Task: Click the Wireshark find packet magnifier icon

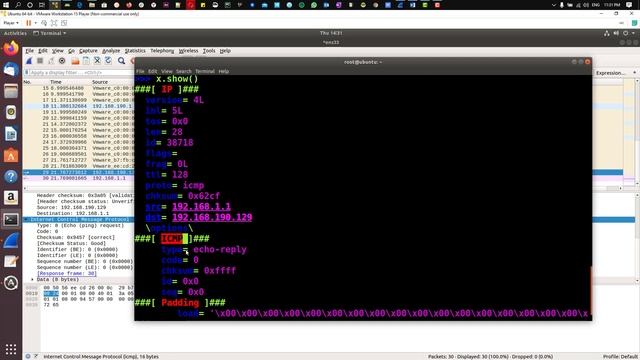Action: (121, 61)
